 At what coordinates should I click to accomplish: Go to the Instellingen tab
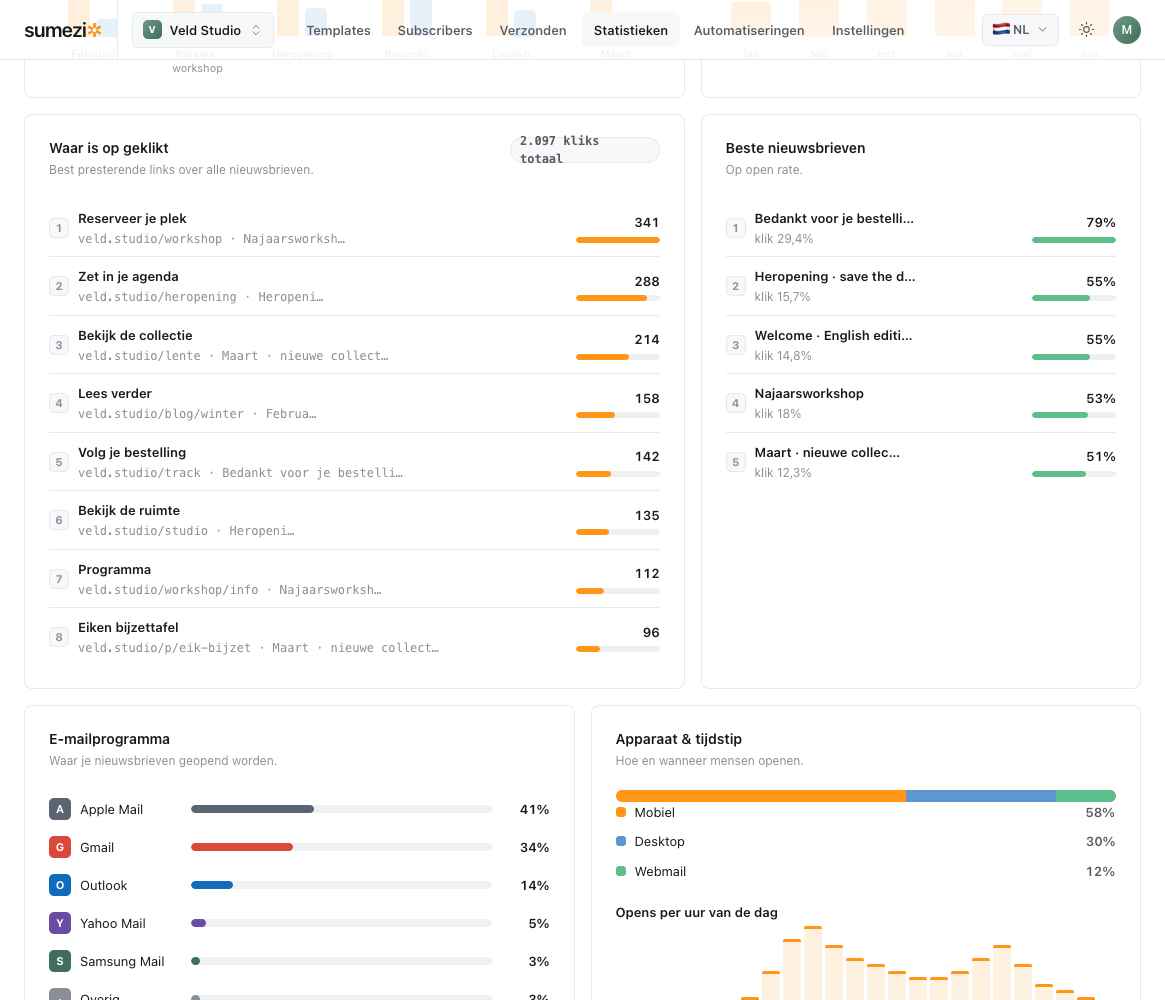point(868,30)
